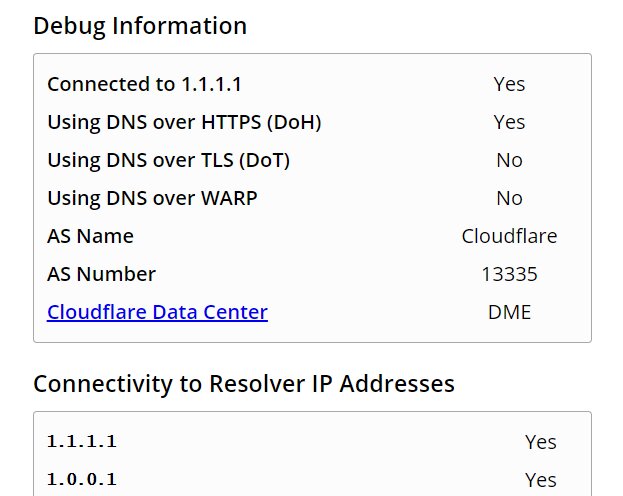Click the Using DNS over WARP label
Image resolution: width=623 pixels, height=496 pixels.
coord(153,198)
